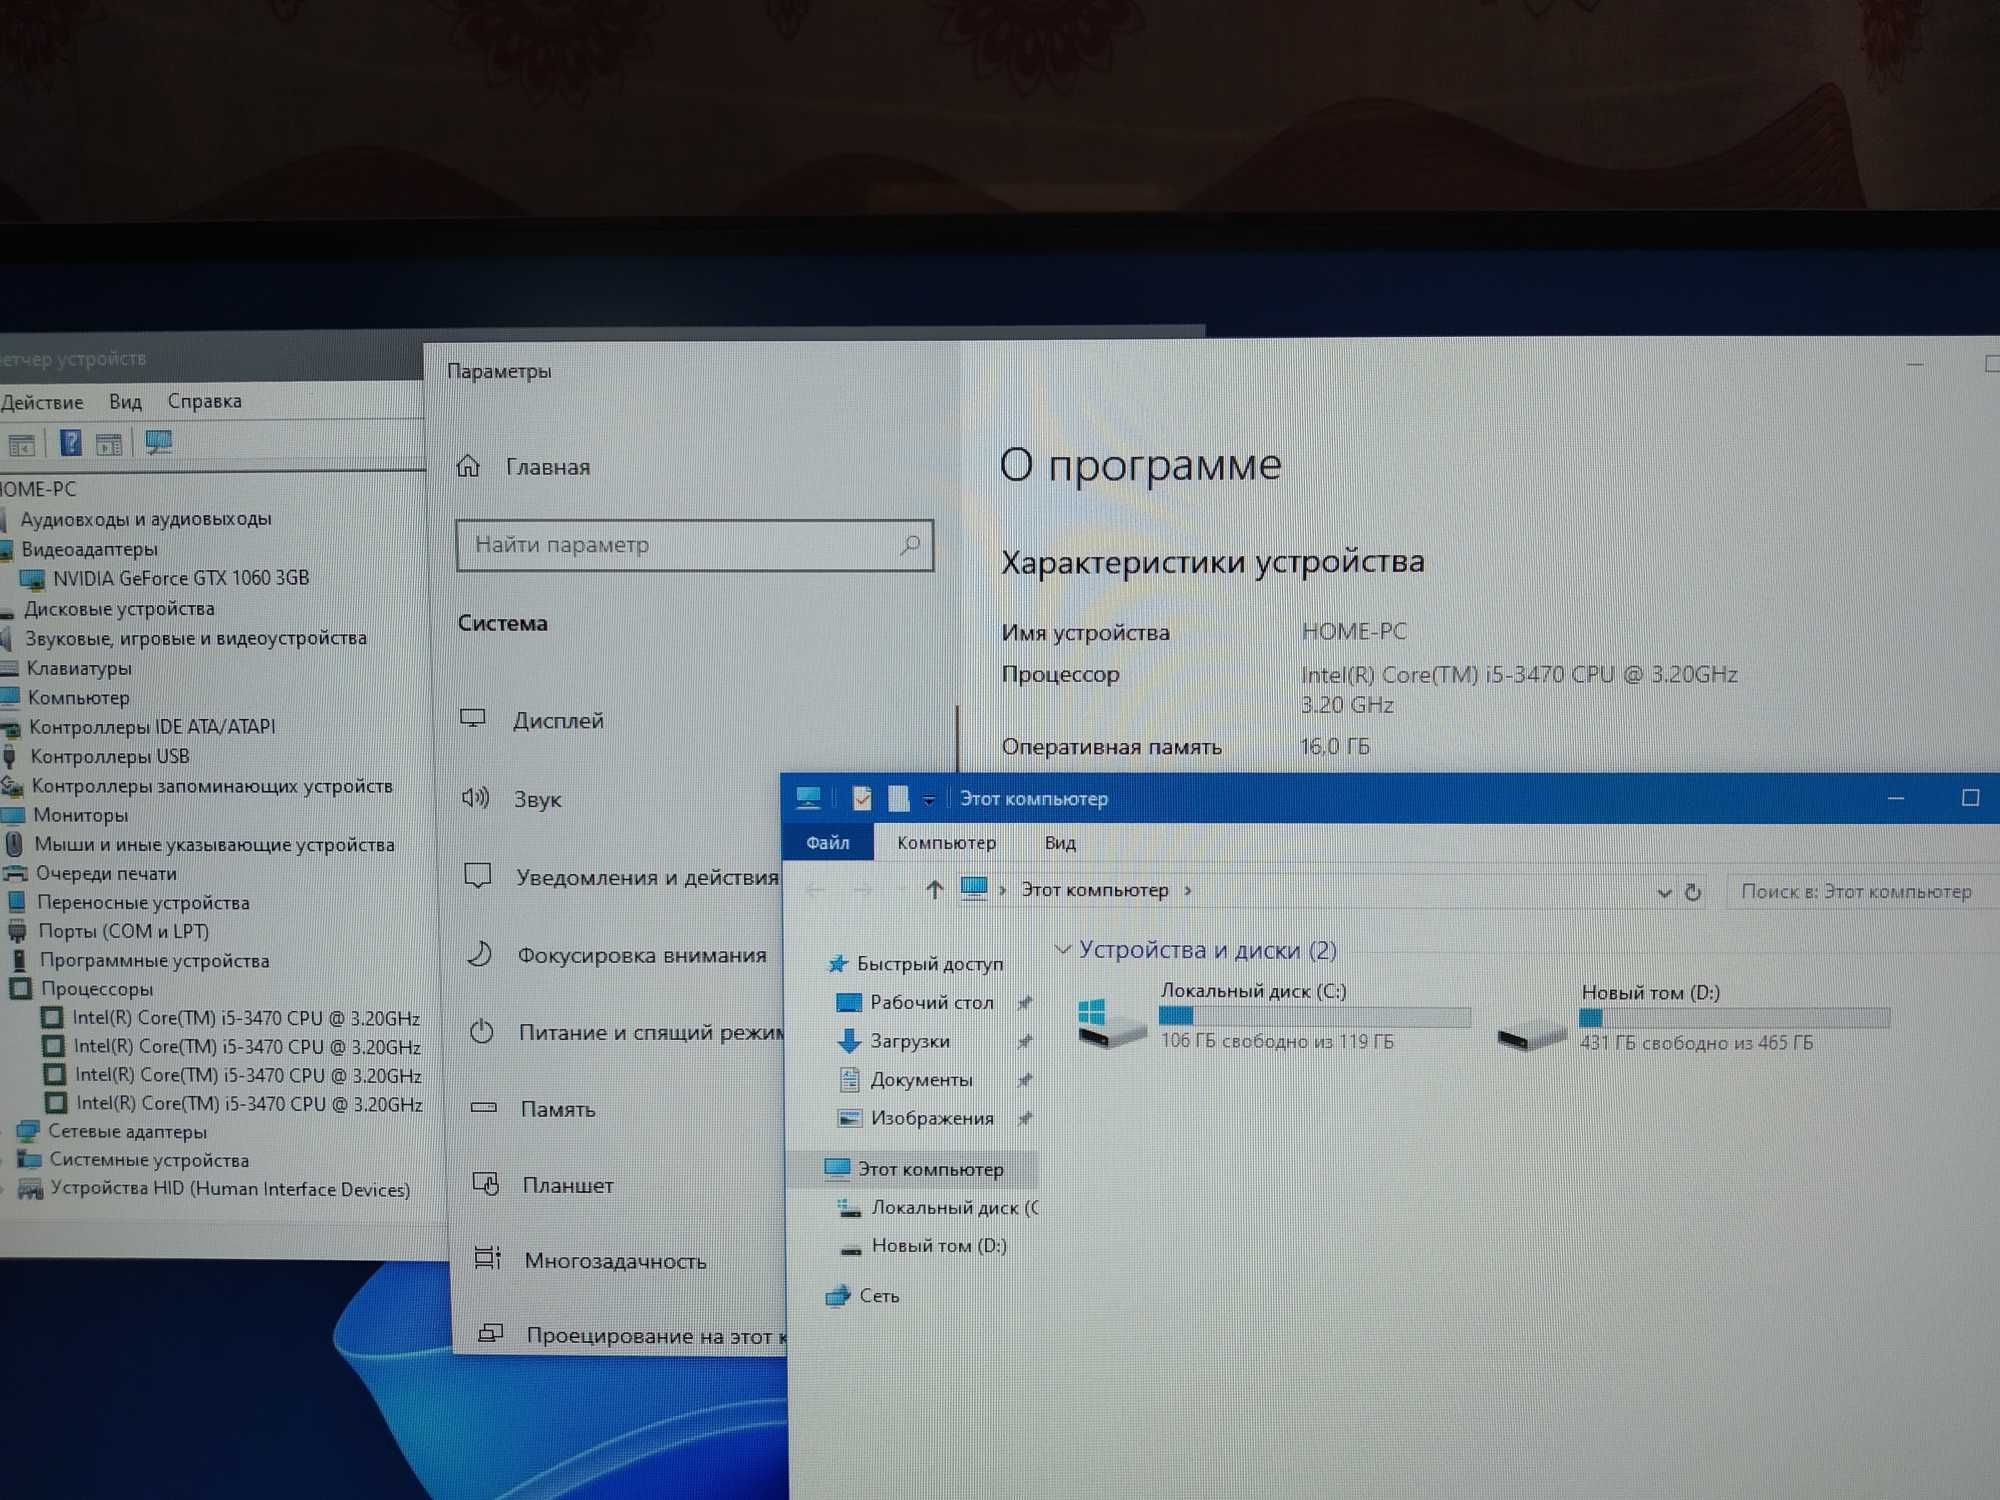Click the Поиск в: Этот компьютер search box

[x=1862, y=892]
